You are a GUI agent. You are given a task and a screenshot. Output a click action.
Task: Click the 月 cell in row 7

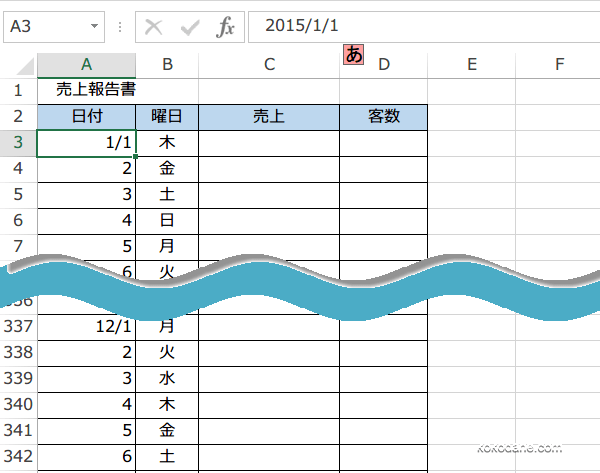click(x=167, y=247)
